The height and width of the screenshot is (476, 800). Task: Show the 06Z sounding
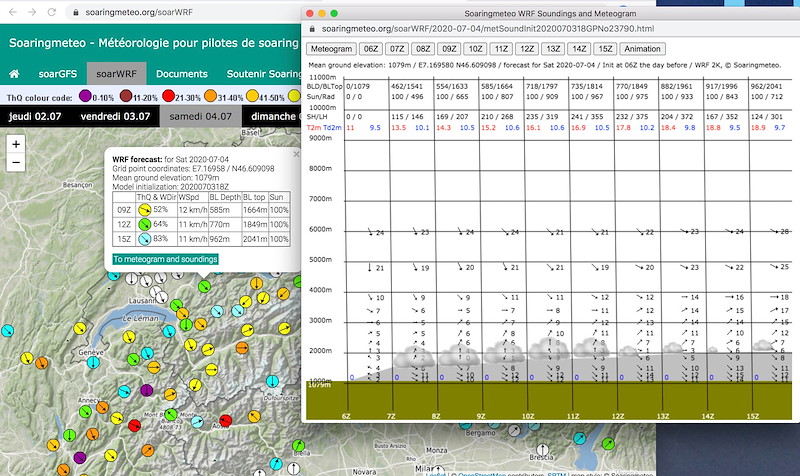[371, 49]
